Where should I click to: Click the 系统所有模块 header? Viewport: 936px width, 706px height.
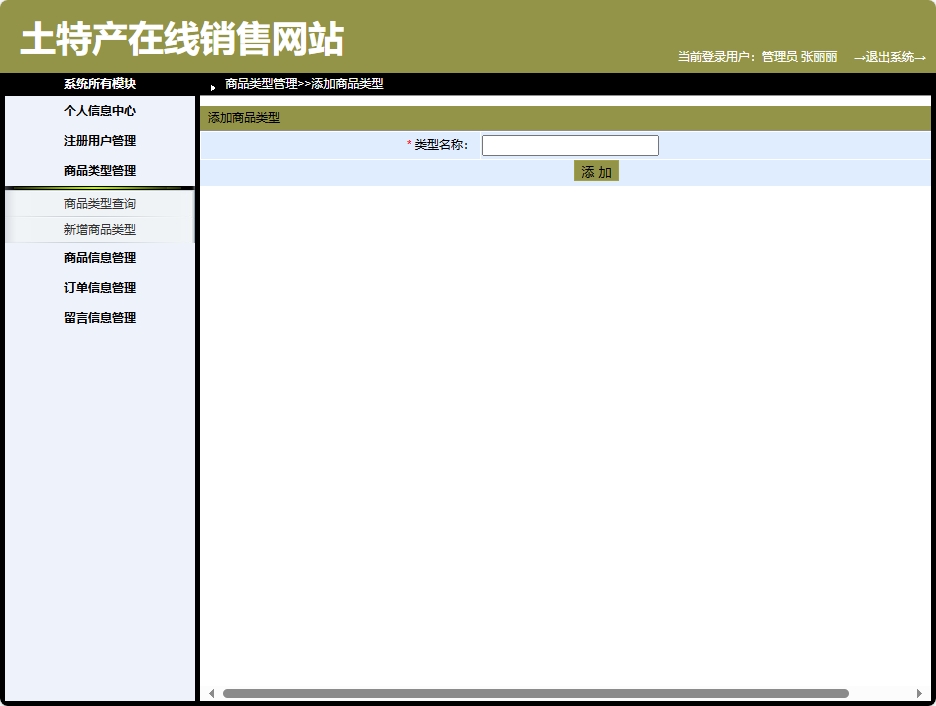[99, 86]
